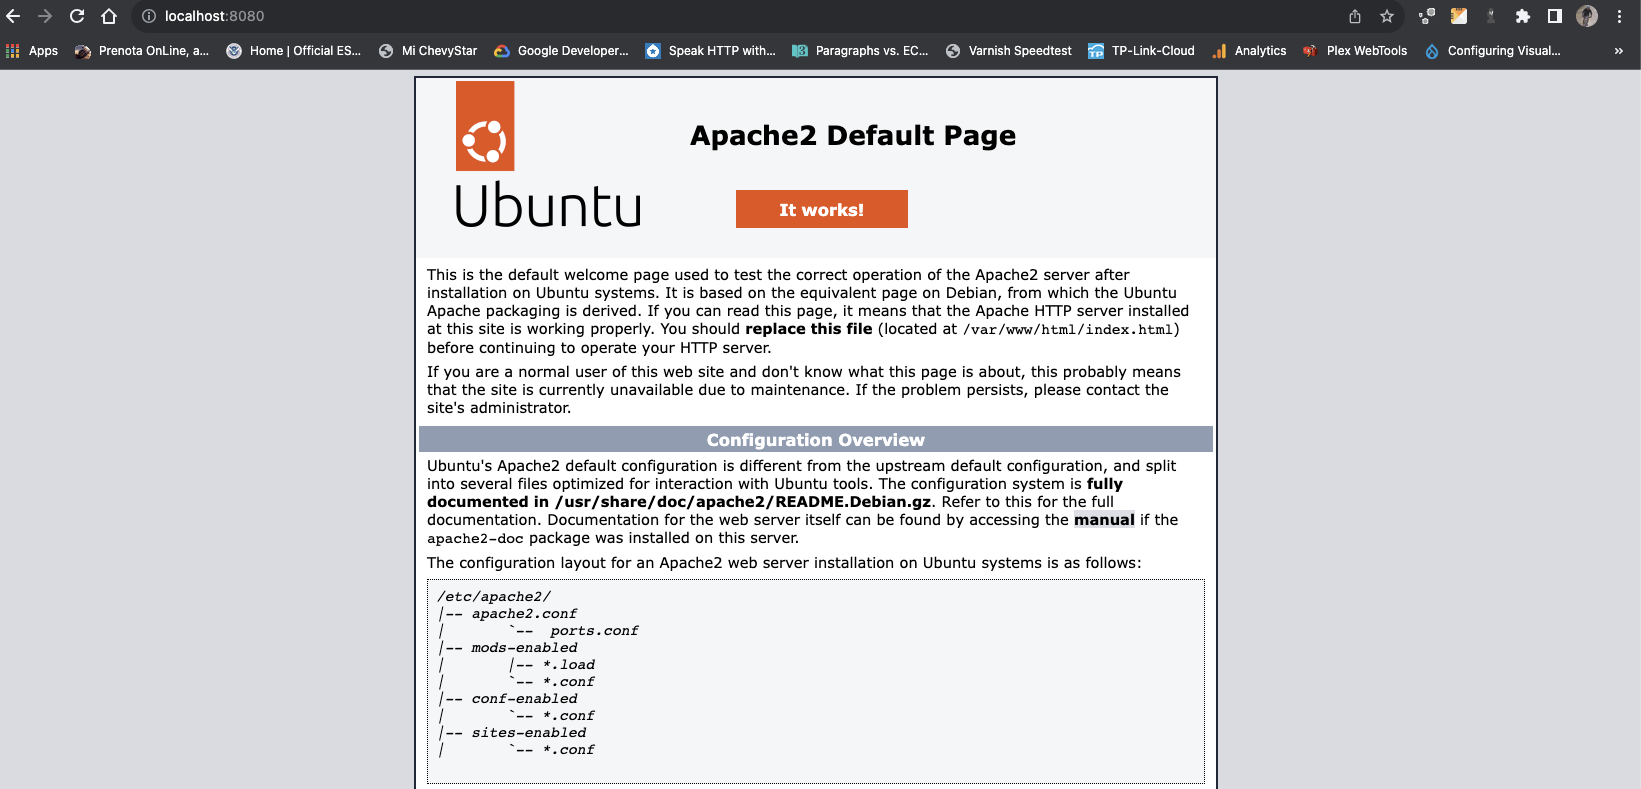This screenshot has height=789, width=1641.
Task: Open the Google Developer bookmark
Action: [562, 51]
